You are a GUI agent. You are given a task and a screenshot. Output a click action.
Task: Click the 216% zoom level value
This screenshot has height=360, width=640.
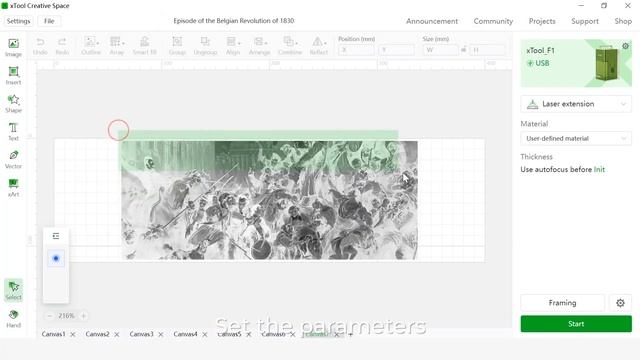point(66,316)
